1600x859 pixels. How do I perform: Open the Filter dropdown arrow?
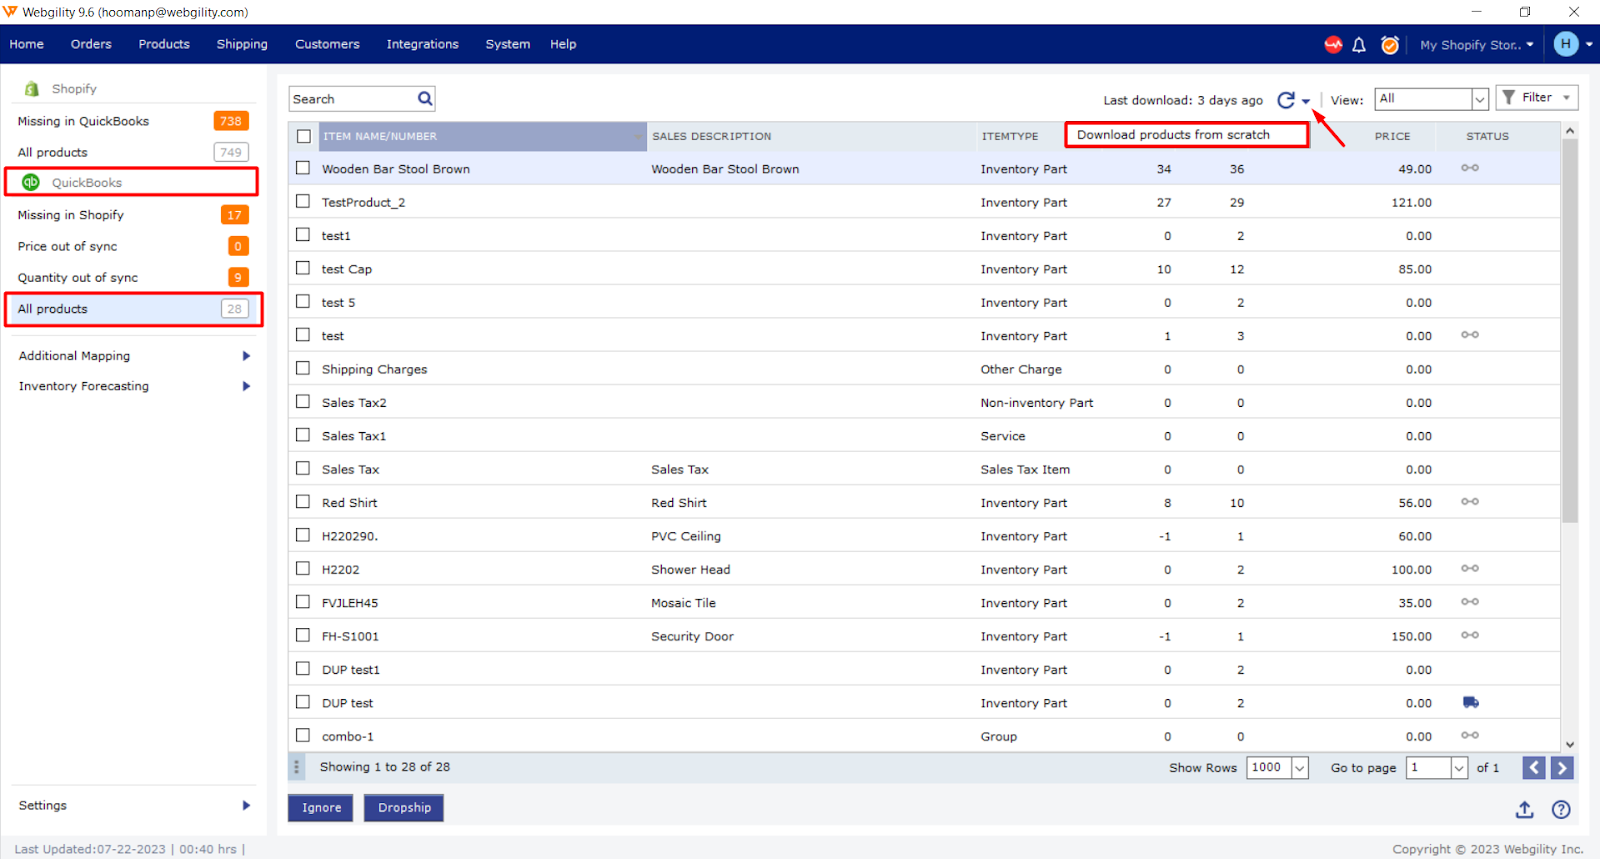click(x=1566, y=98)
